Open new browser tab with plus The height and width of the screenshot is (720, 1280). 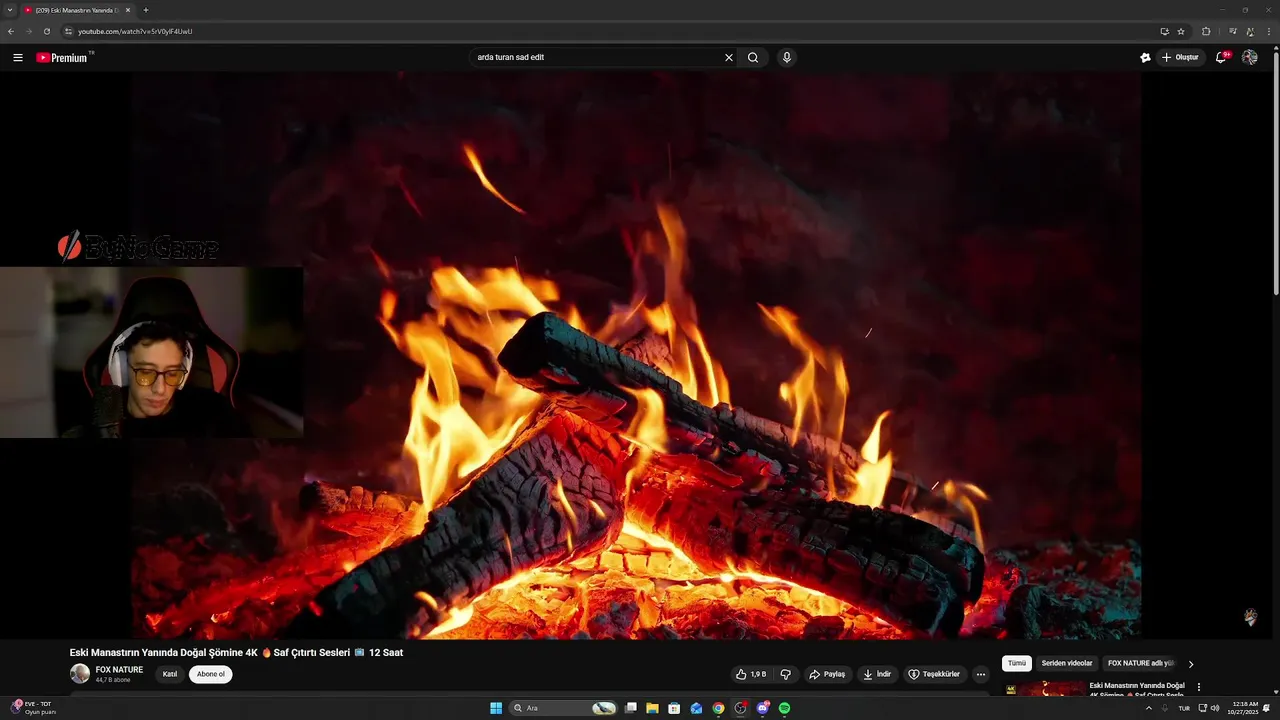pyautogui.click(x=146, y=10)
